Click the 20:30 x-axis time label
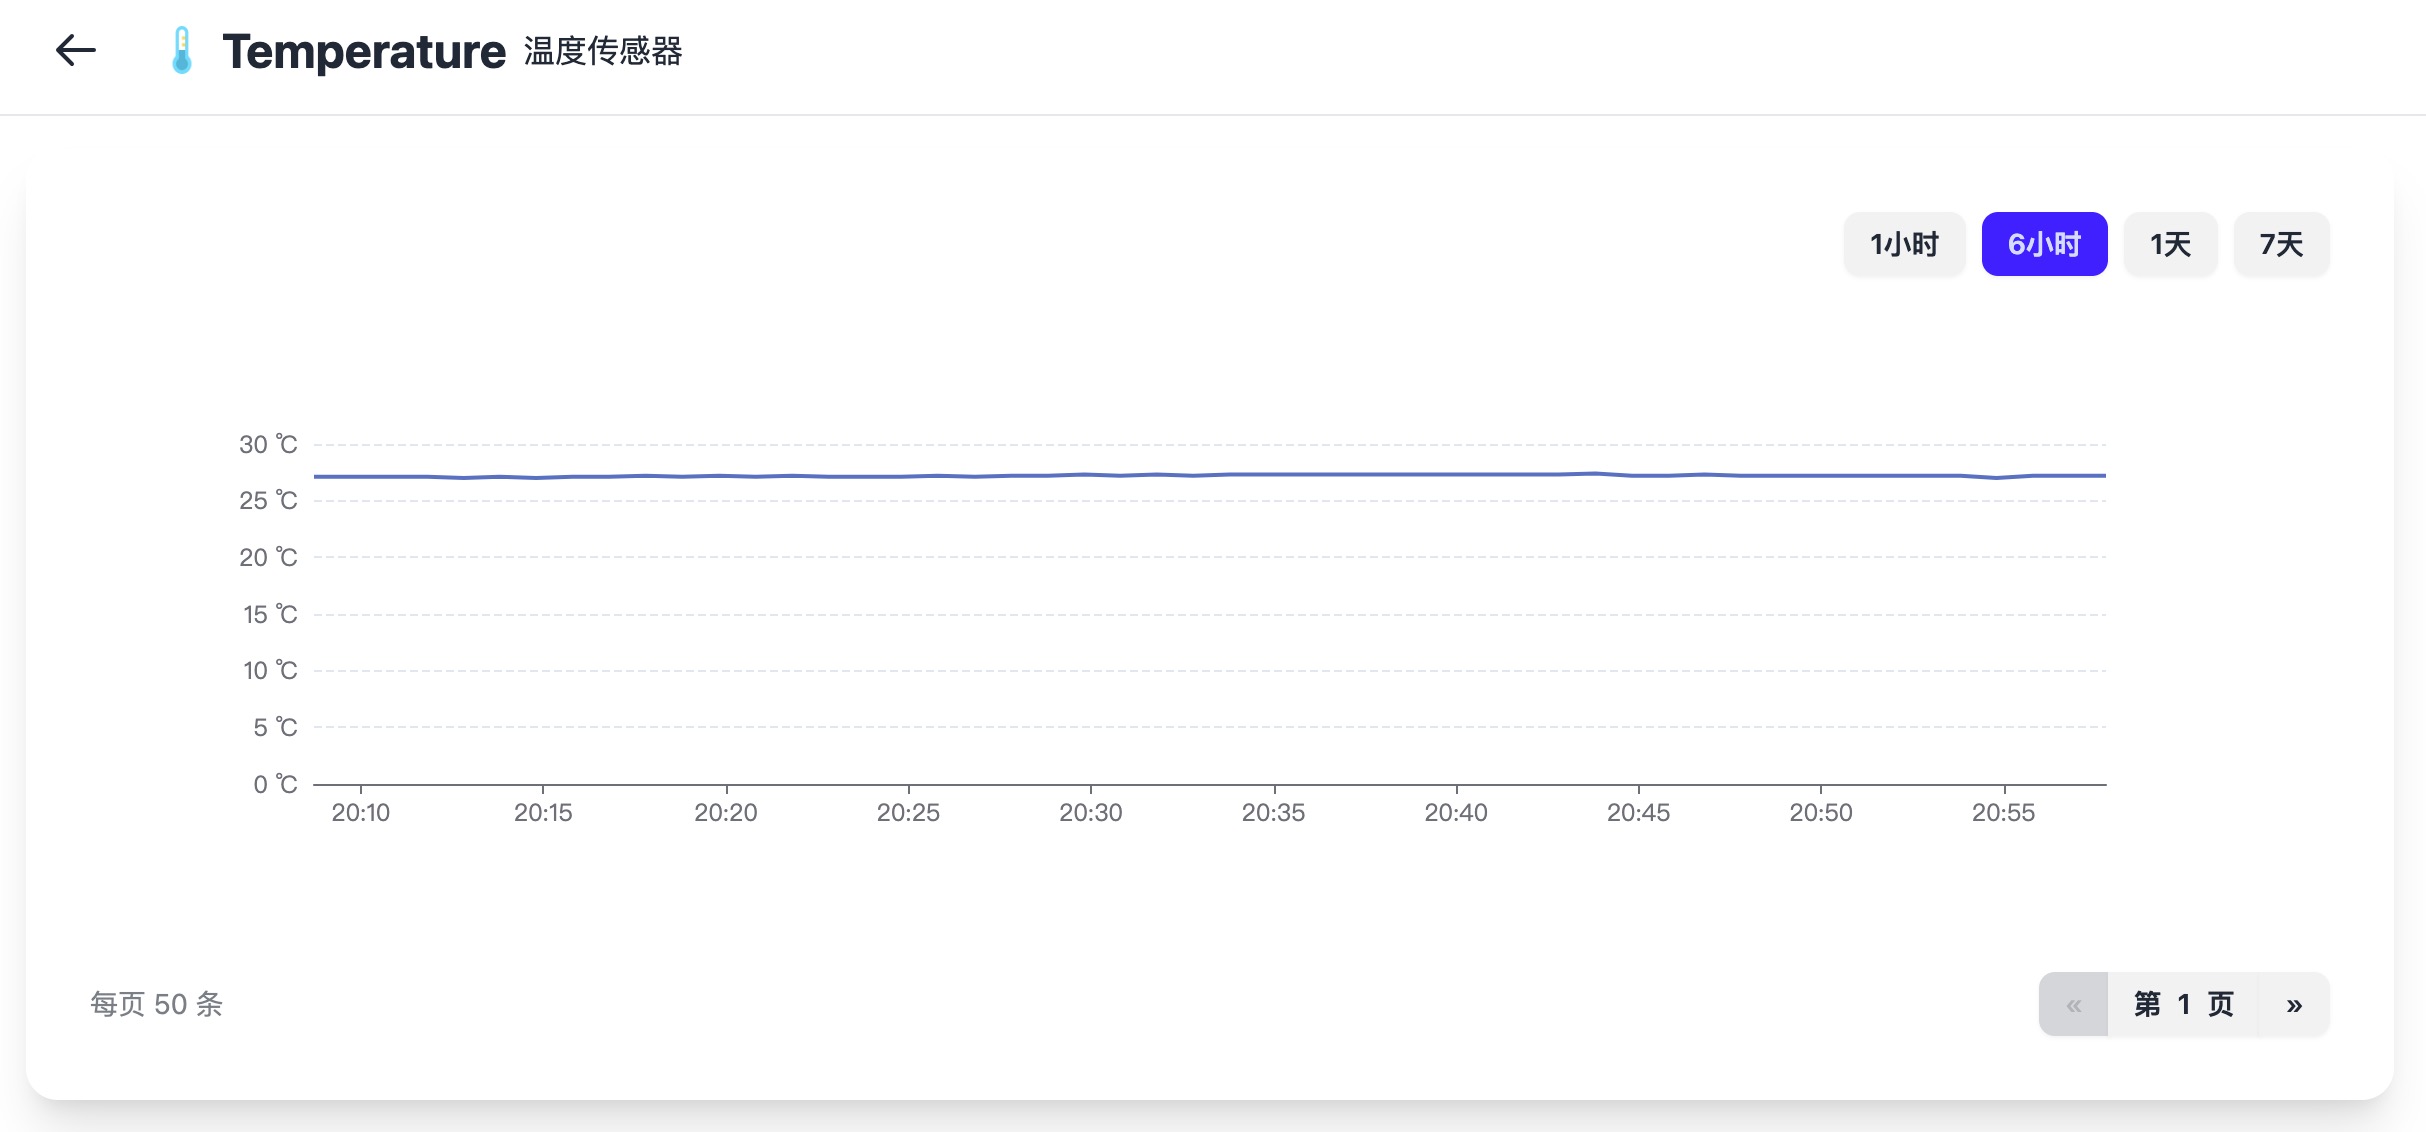This screenshot has width=2426, height=1132. (1090, 813)
